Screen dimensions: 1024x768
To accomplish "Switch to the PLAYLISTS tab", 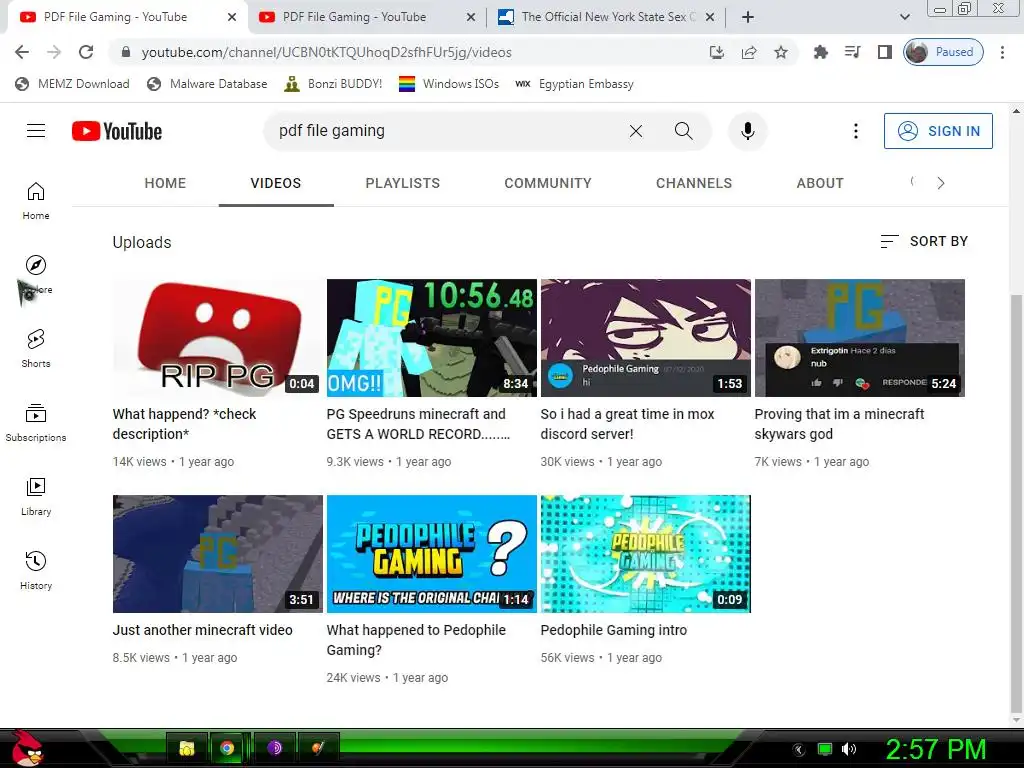I will [402, 184].
